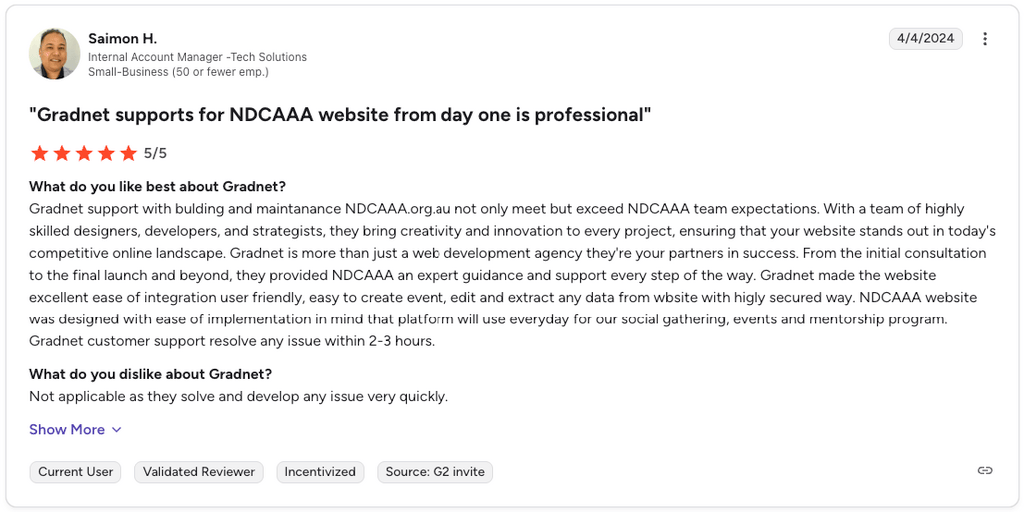Open the three-dot review options menu
The width and height of the screenshot is (1024, 512).
click(985, 39)
